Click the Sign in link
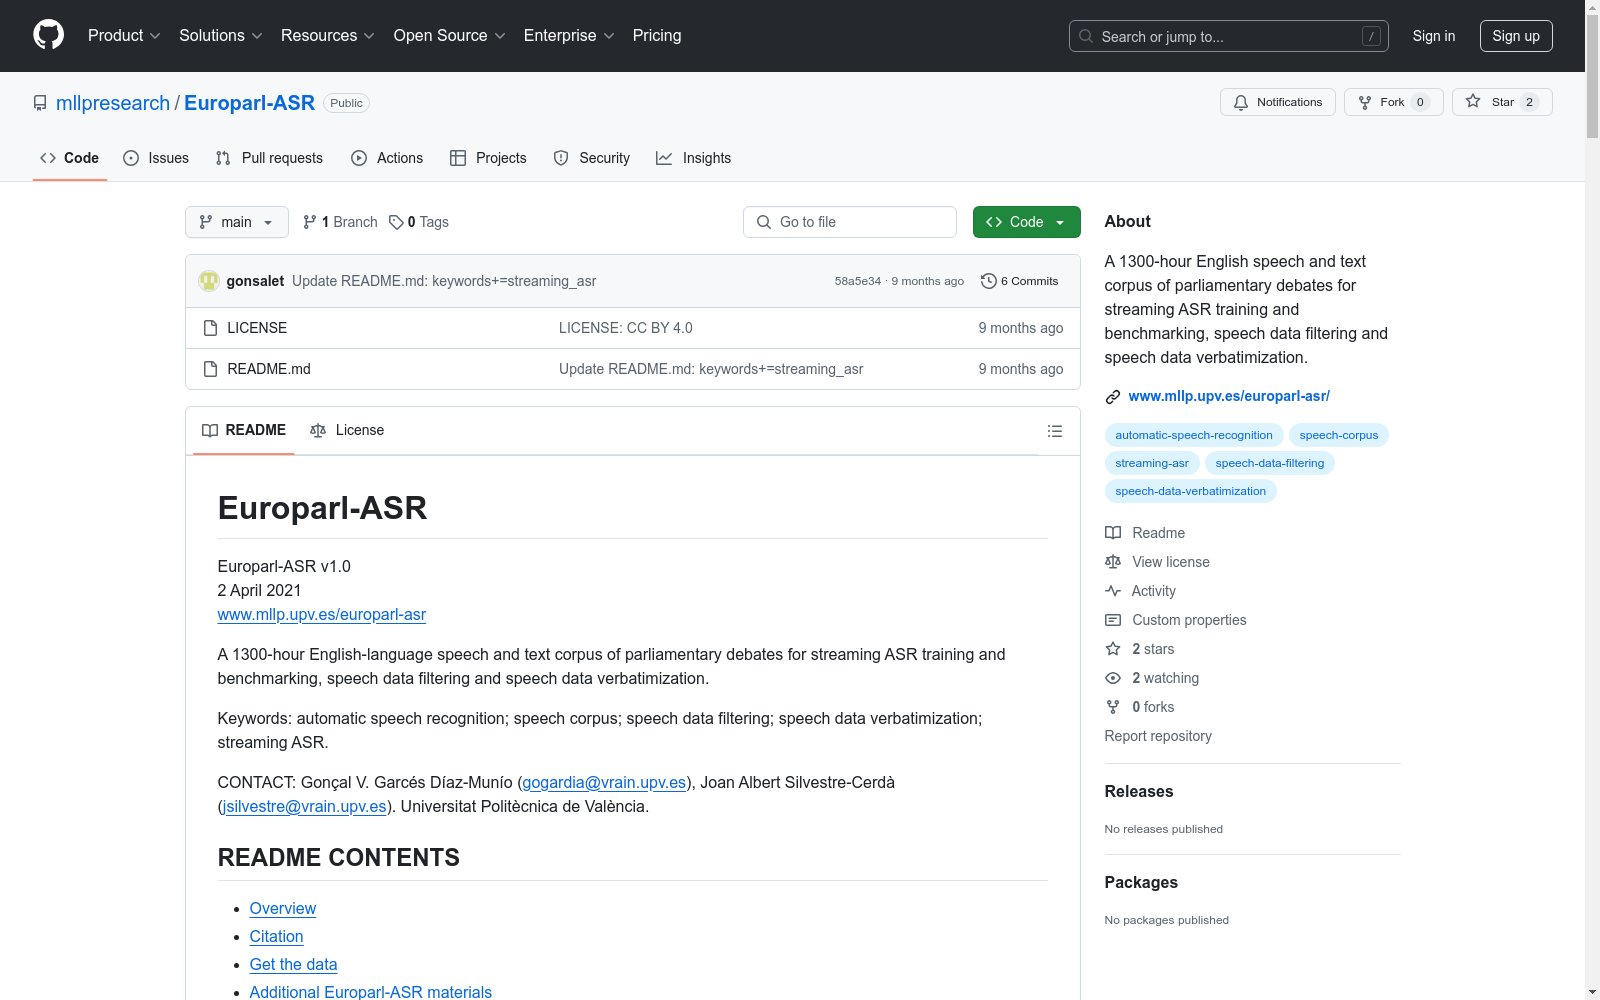Image resolution: width=1600 pixels, height=1000 pixels. [x=1434, y=36]
